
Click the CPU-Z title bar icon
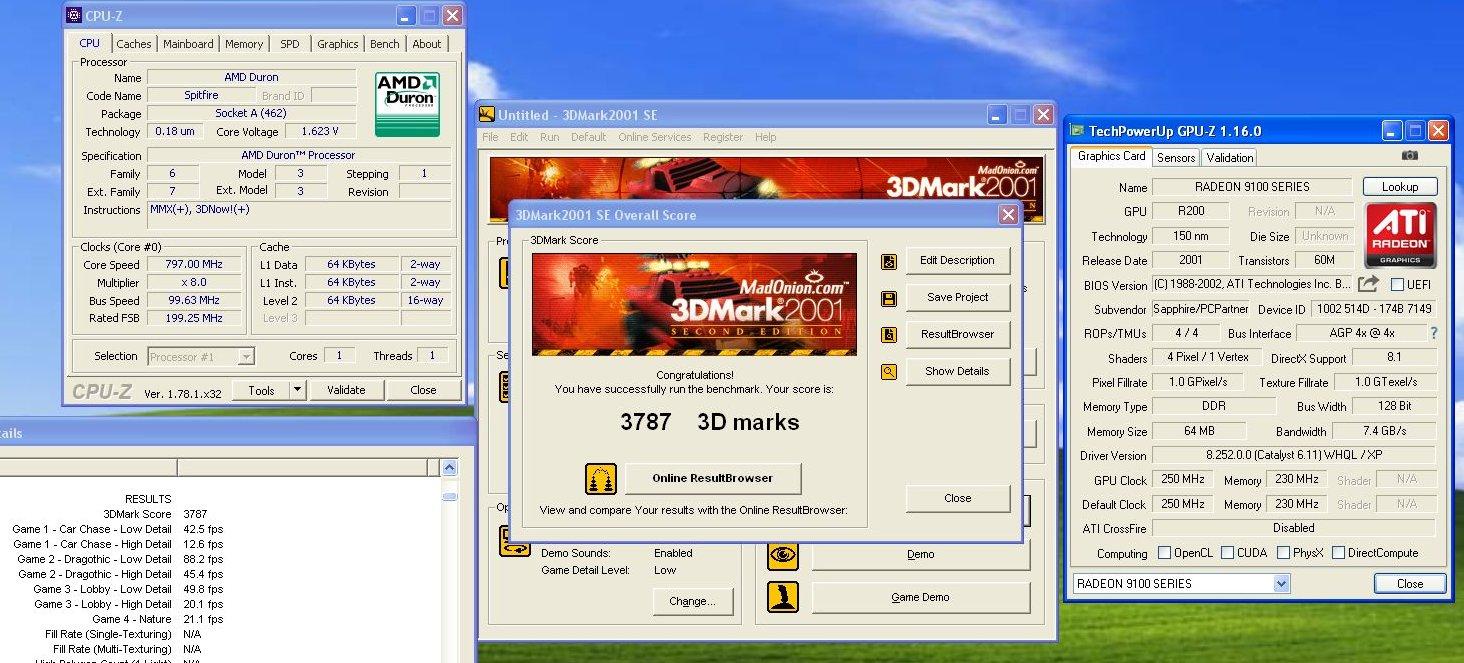[75, 16]
